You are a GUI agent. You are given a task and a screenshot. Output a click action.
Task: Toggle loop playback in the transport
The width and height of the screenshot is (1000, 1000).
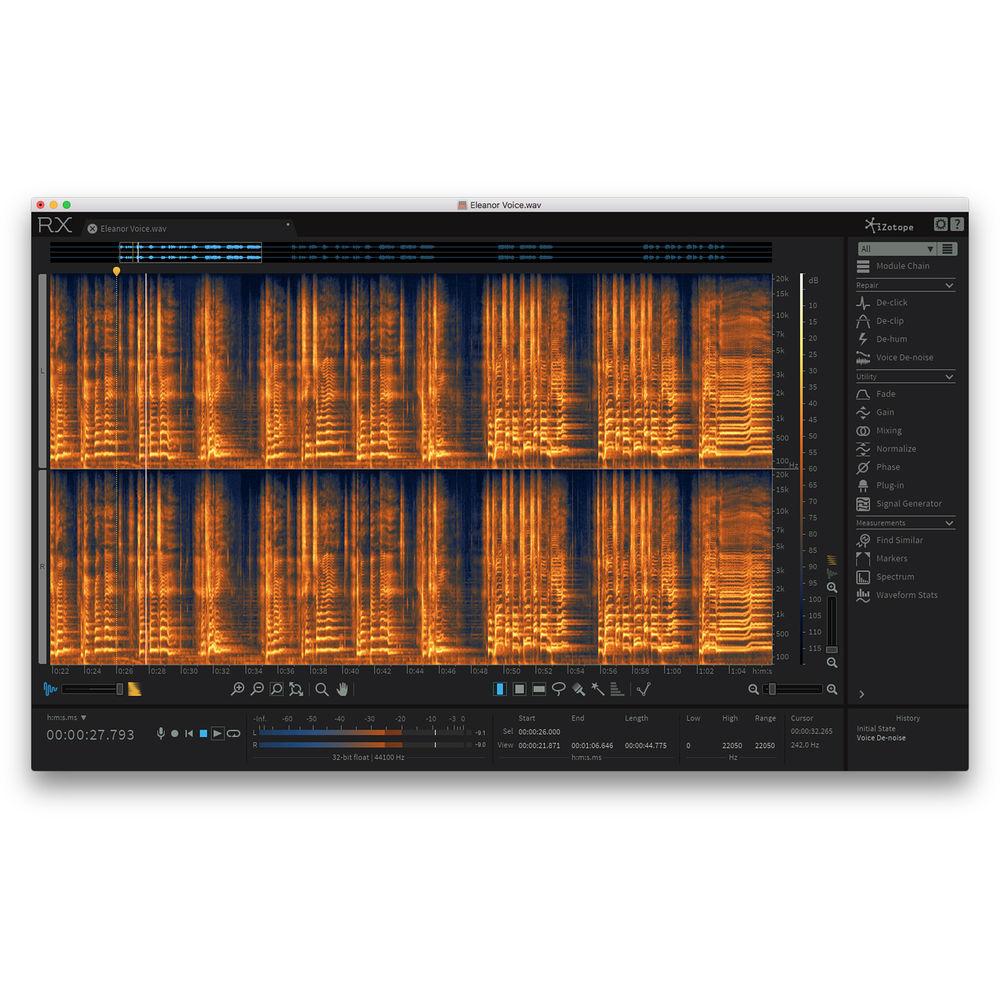(x=234, y=733)
